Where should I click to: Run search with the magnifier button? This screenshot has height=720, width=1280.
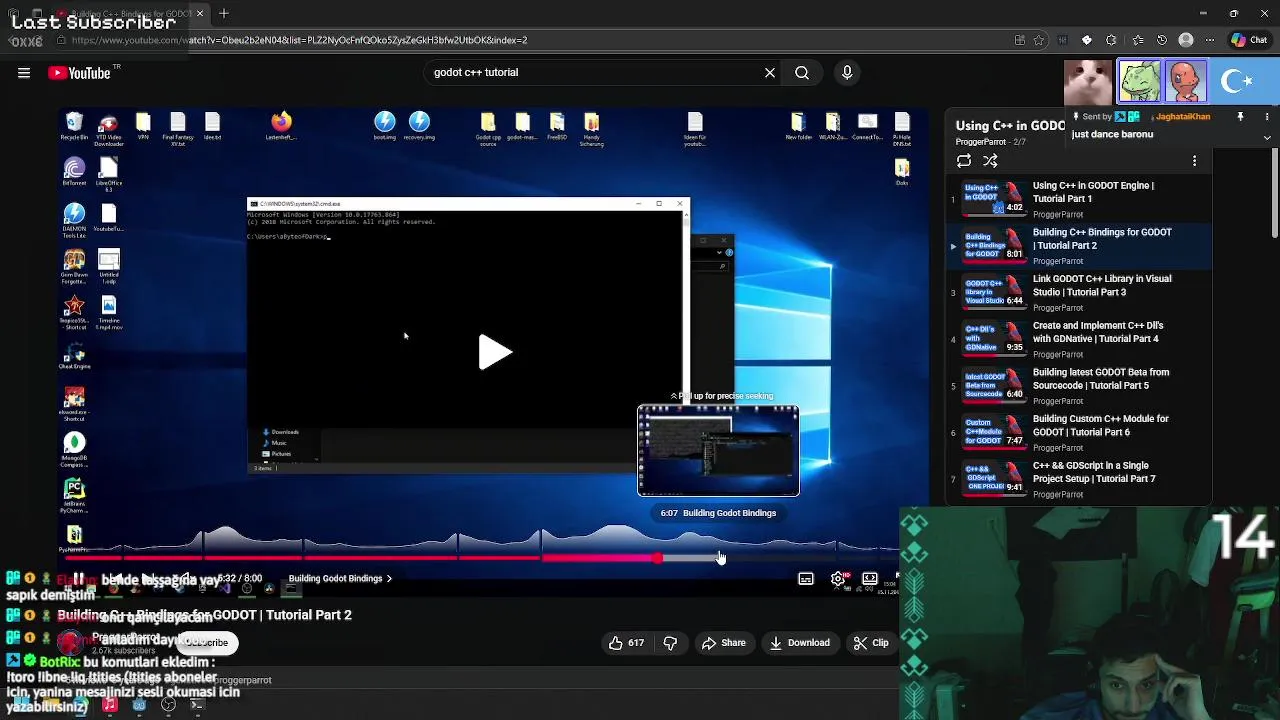tap(802, 73)
